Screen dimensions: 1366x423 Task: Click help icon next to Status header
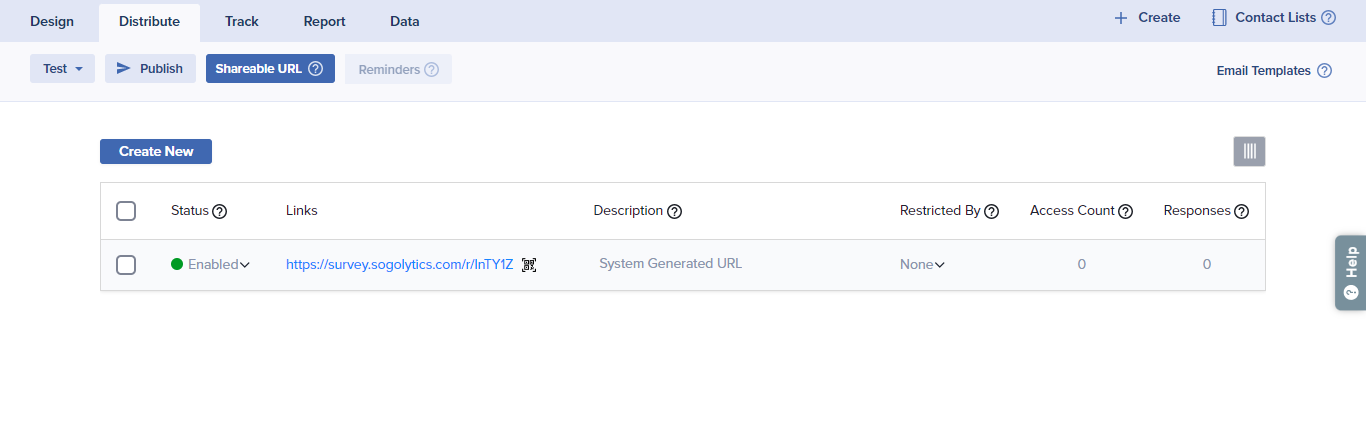(x=220, y=211)
